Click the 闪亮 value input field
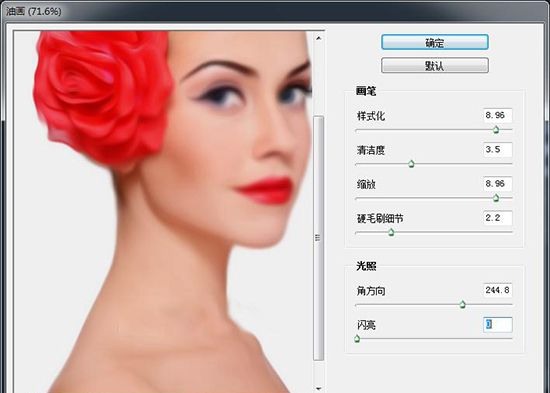Image resolution: width=550 pixels, height=393 pixels. 497,325
